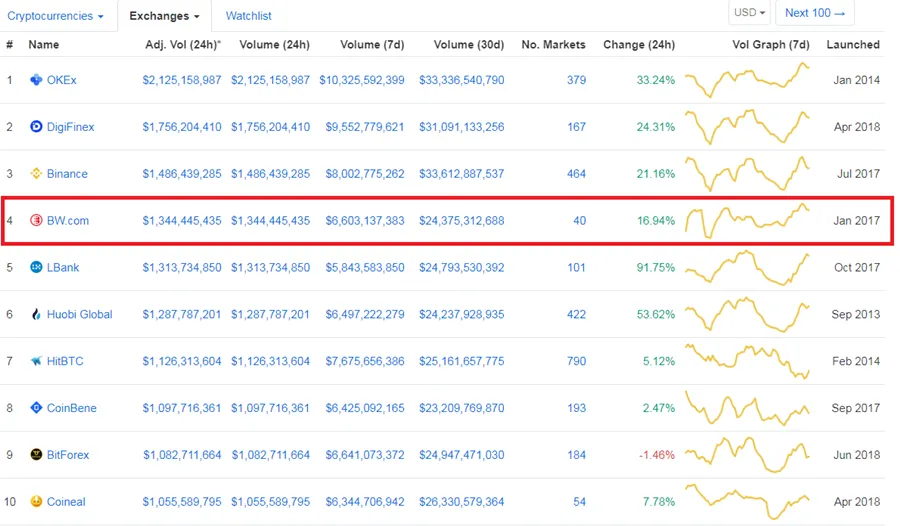Sort by Launched column header

pos(853,44)
